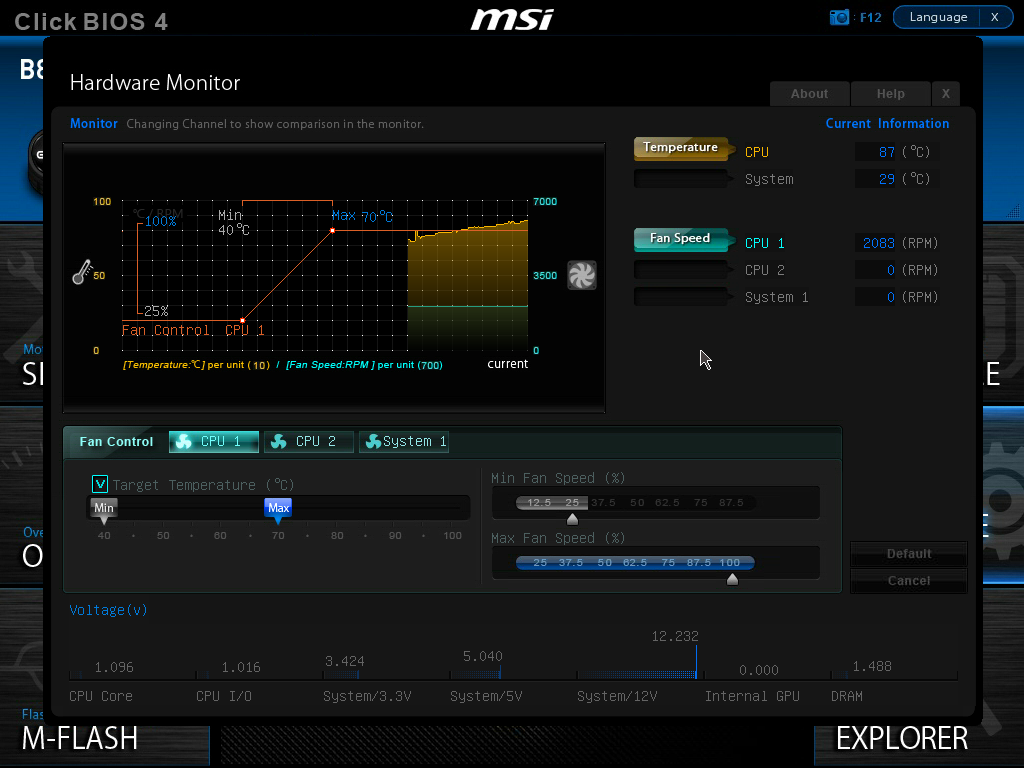Toggle the Target Temperature checkbox

click(x=100, y=484)
